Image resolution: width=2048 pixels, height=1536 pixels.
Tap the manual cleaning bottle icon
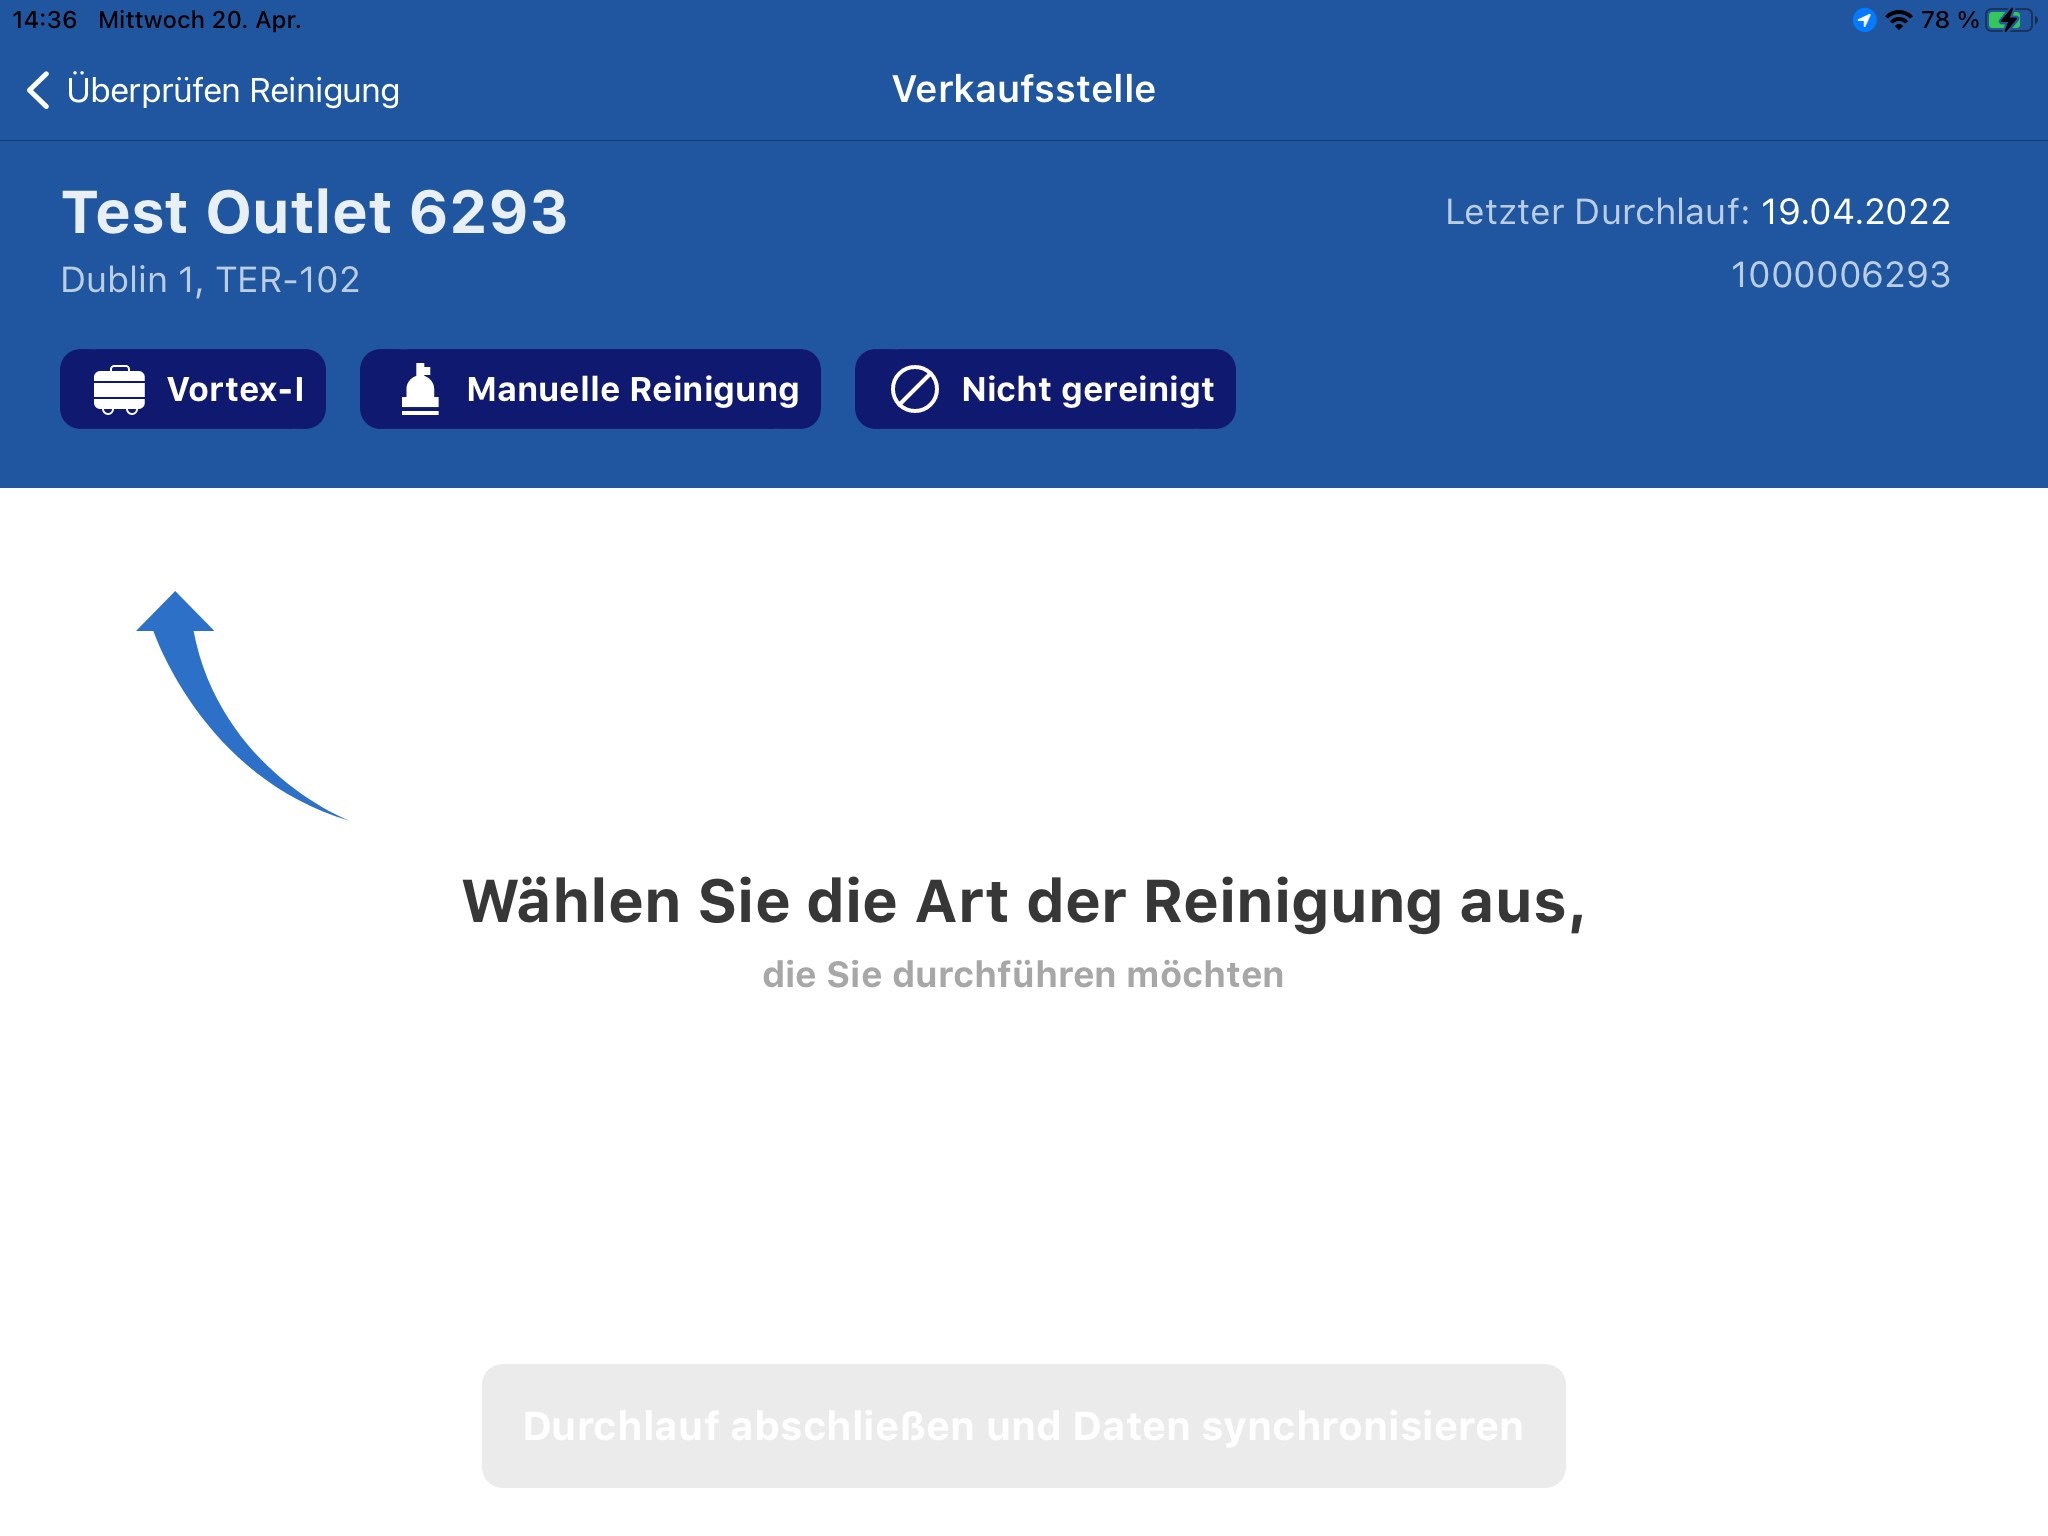click(x=420, y=389)
